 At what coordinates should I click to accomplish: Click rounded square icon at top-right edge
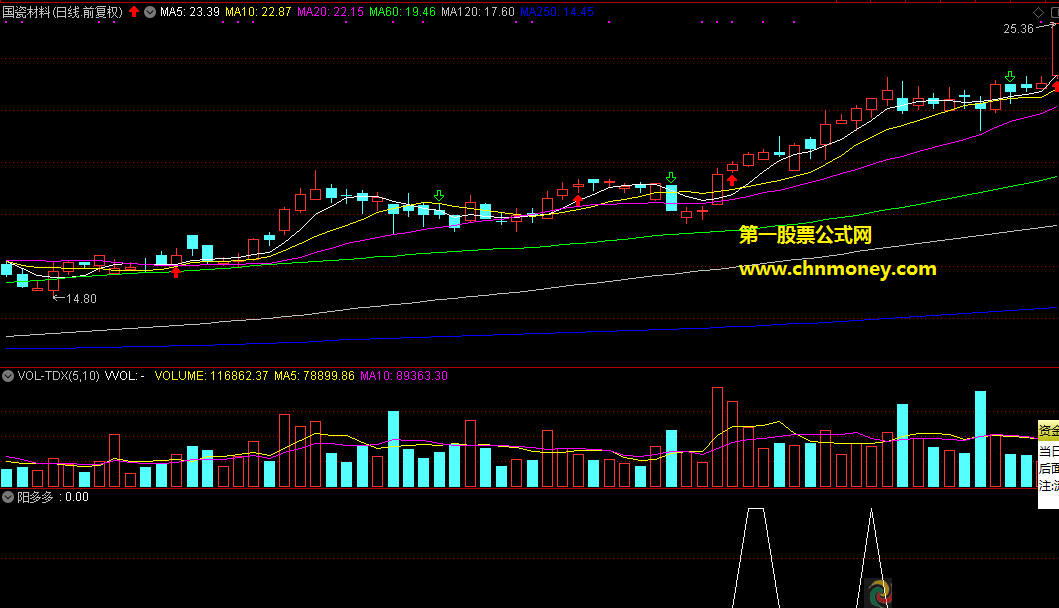[x=1054, y=12]
